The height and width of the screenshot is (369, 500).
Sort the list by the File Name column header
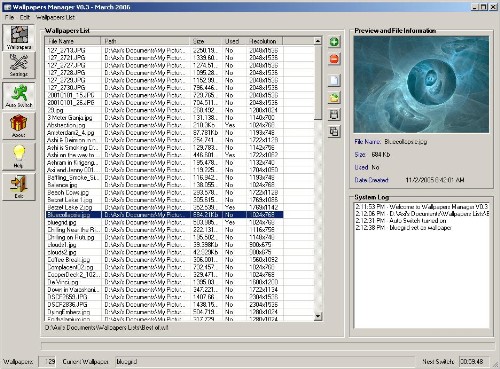click(73, 41)
